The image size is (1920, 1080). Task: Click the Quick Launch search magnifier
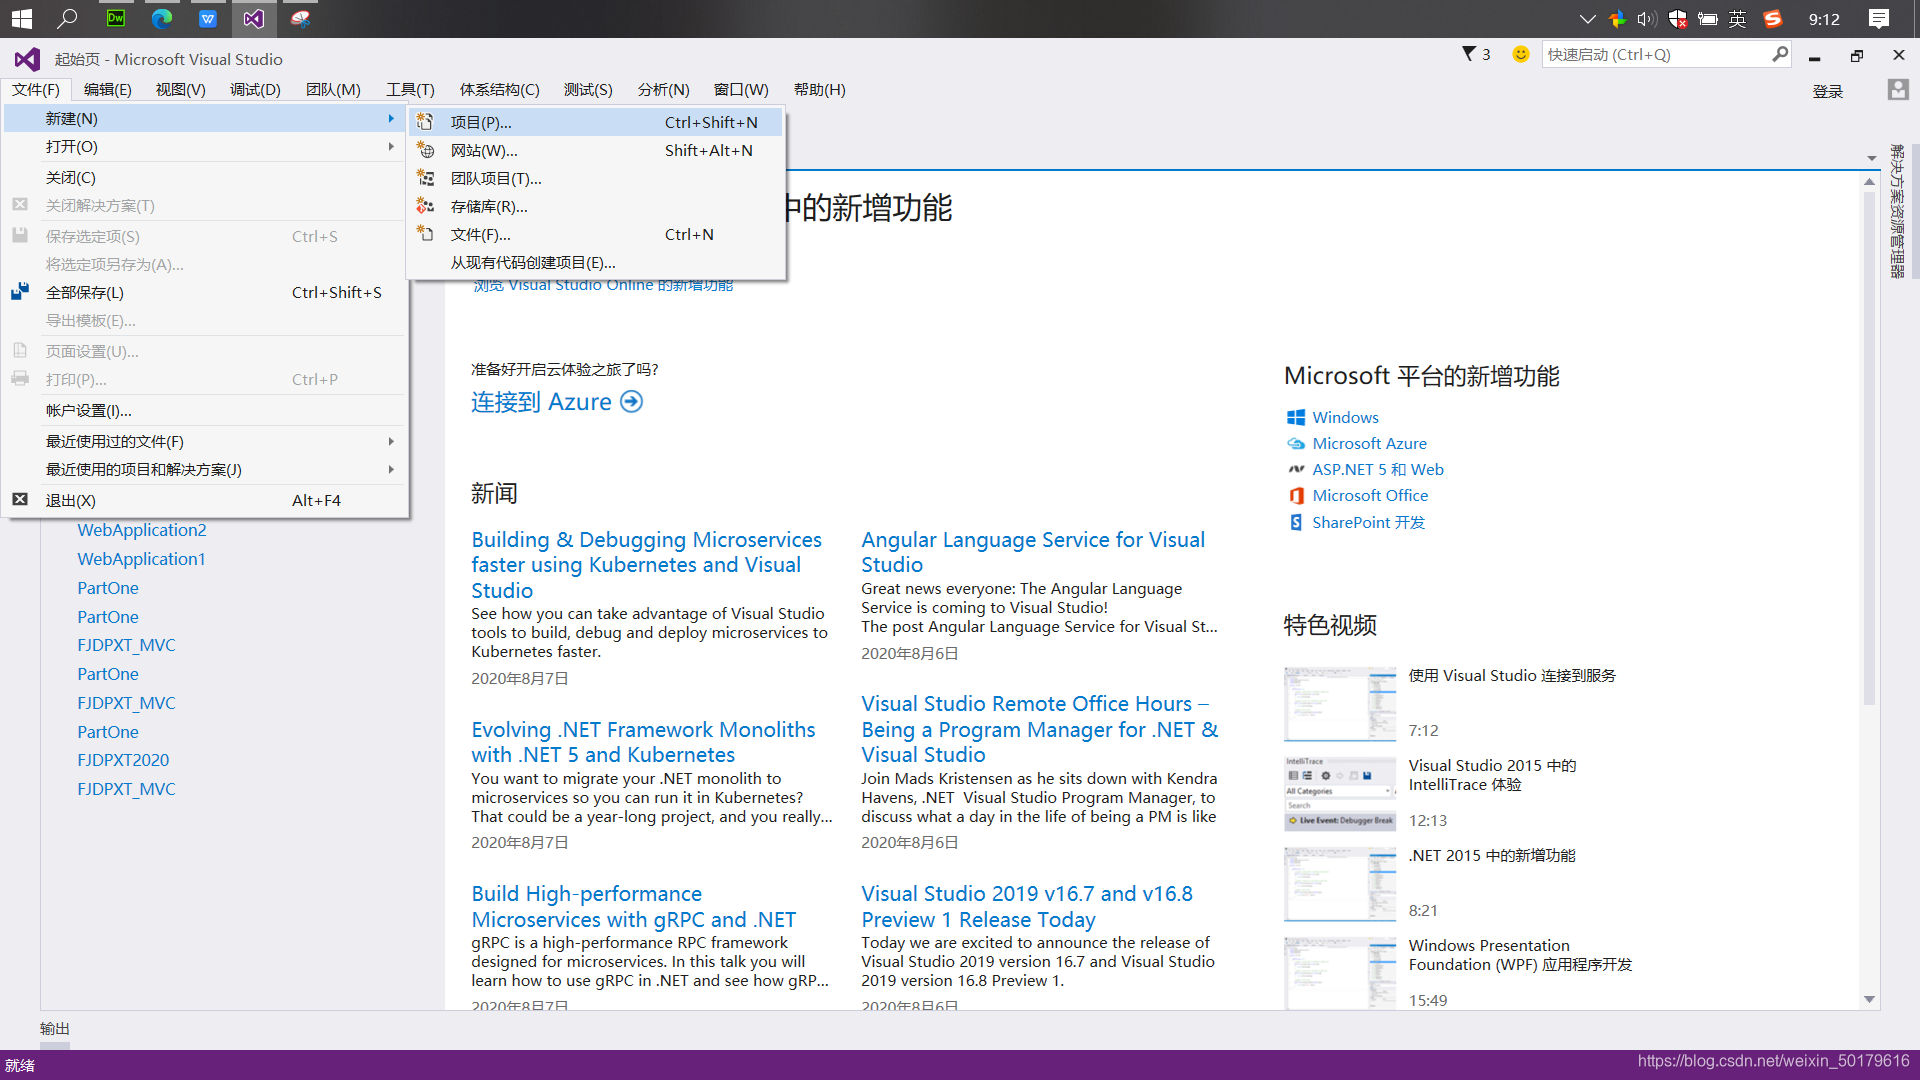tap(1780, 54)
